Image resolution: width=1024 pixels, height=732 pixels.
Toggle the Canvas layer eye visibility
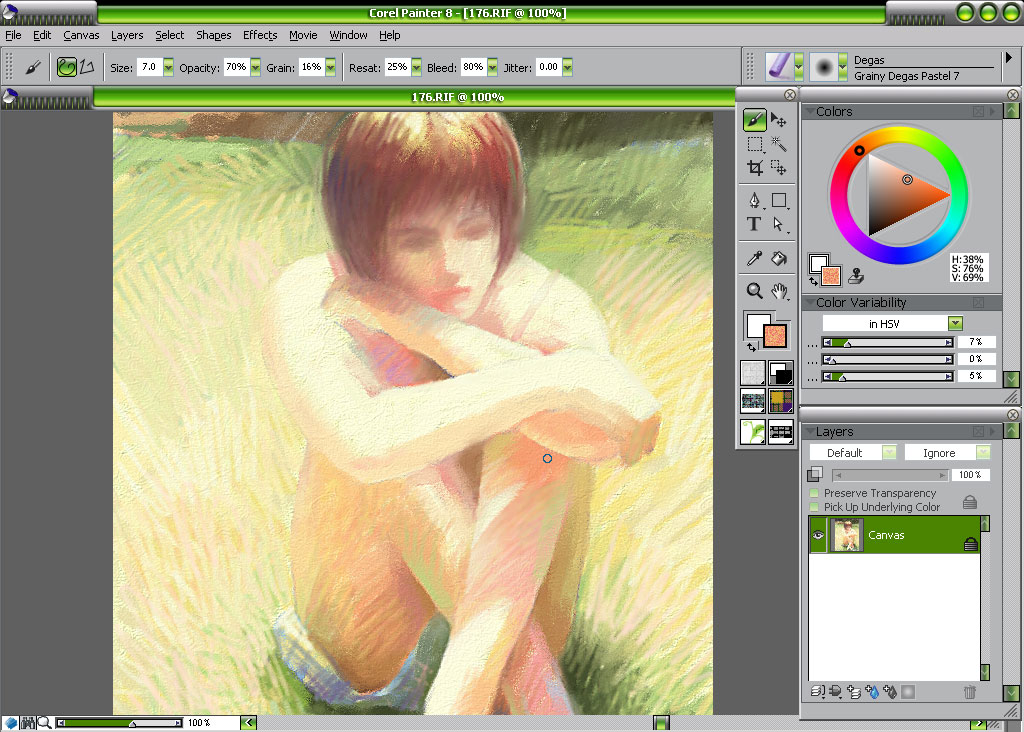[x=818, y=535]
